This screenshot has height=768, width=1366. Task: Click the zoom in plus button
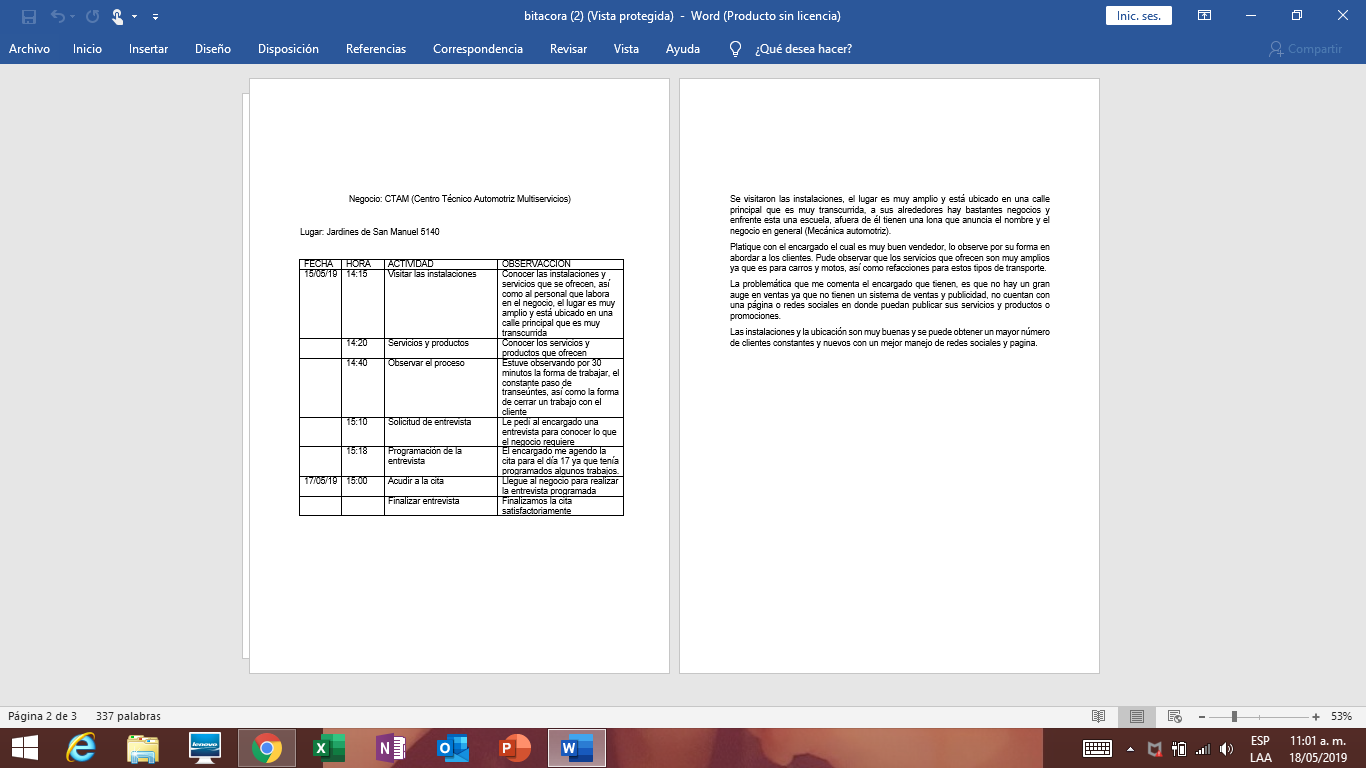pos(1315,716)
